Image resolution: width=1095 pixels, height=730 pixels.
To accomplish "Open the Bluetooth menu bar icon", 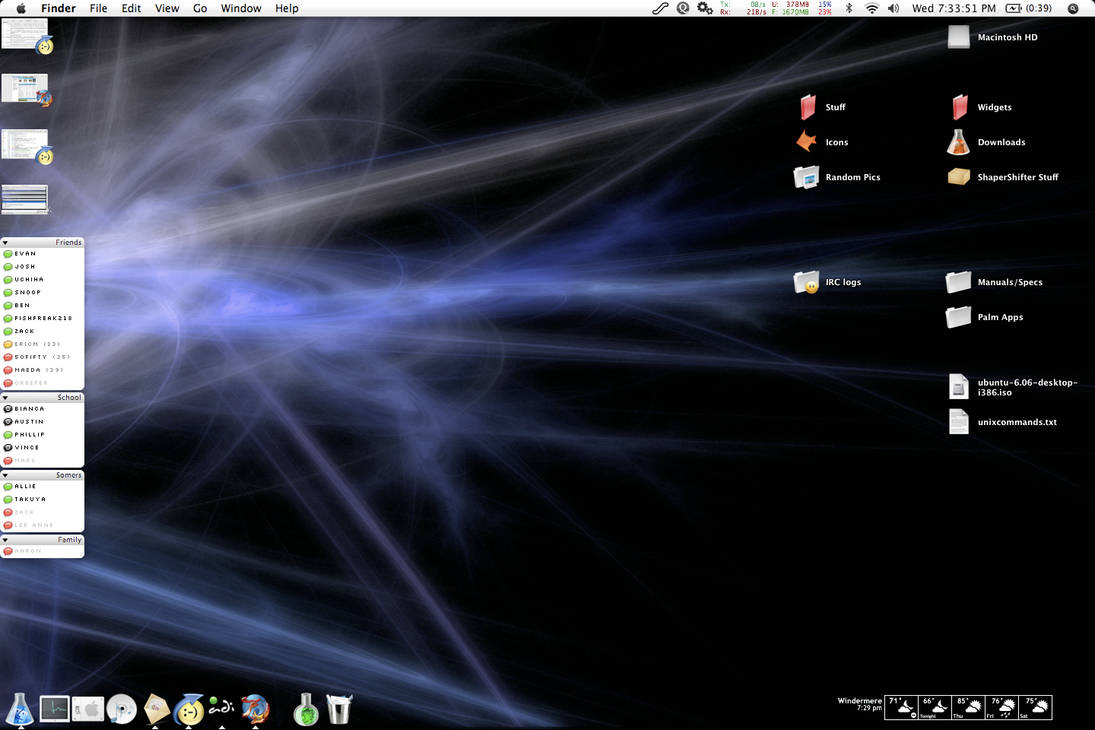I will 849,8.
